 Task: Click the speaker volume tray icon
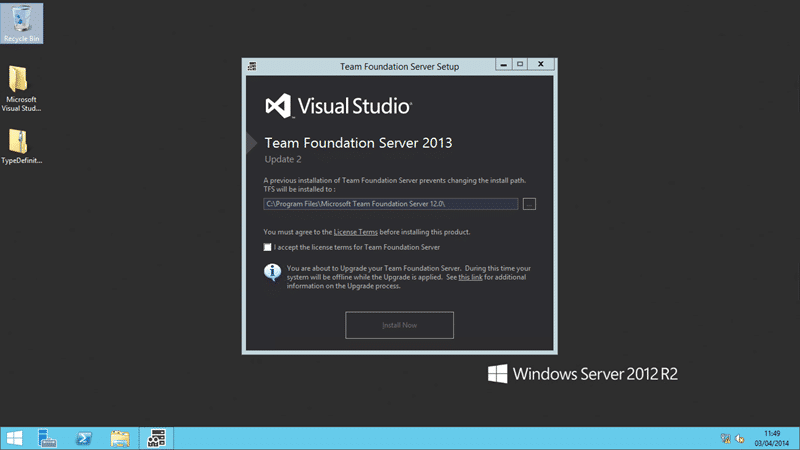740,438
